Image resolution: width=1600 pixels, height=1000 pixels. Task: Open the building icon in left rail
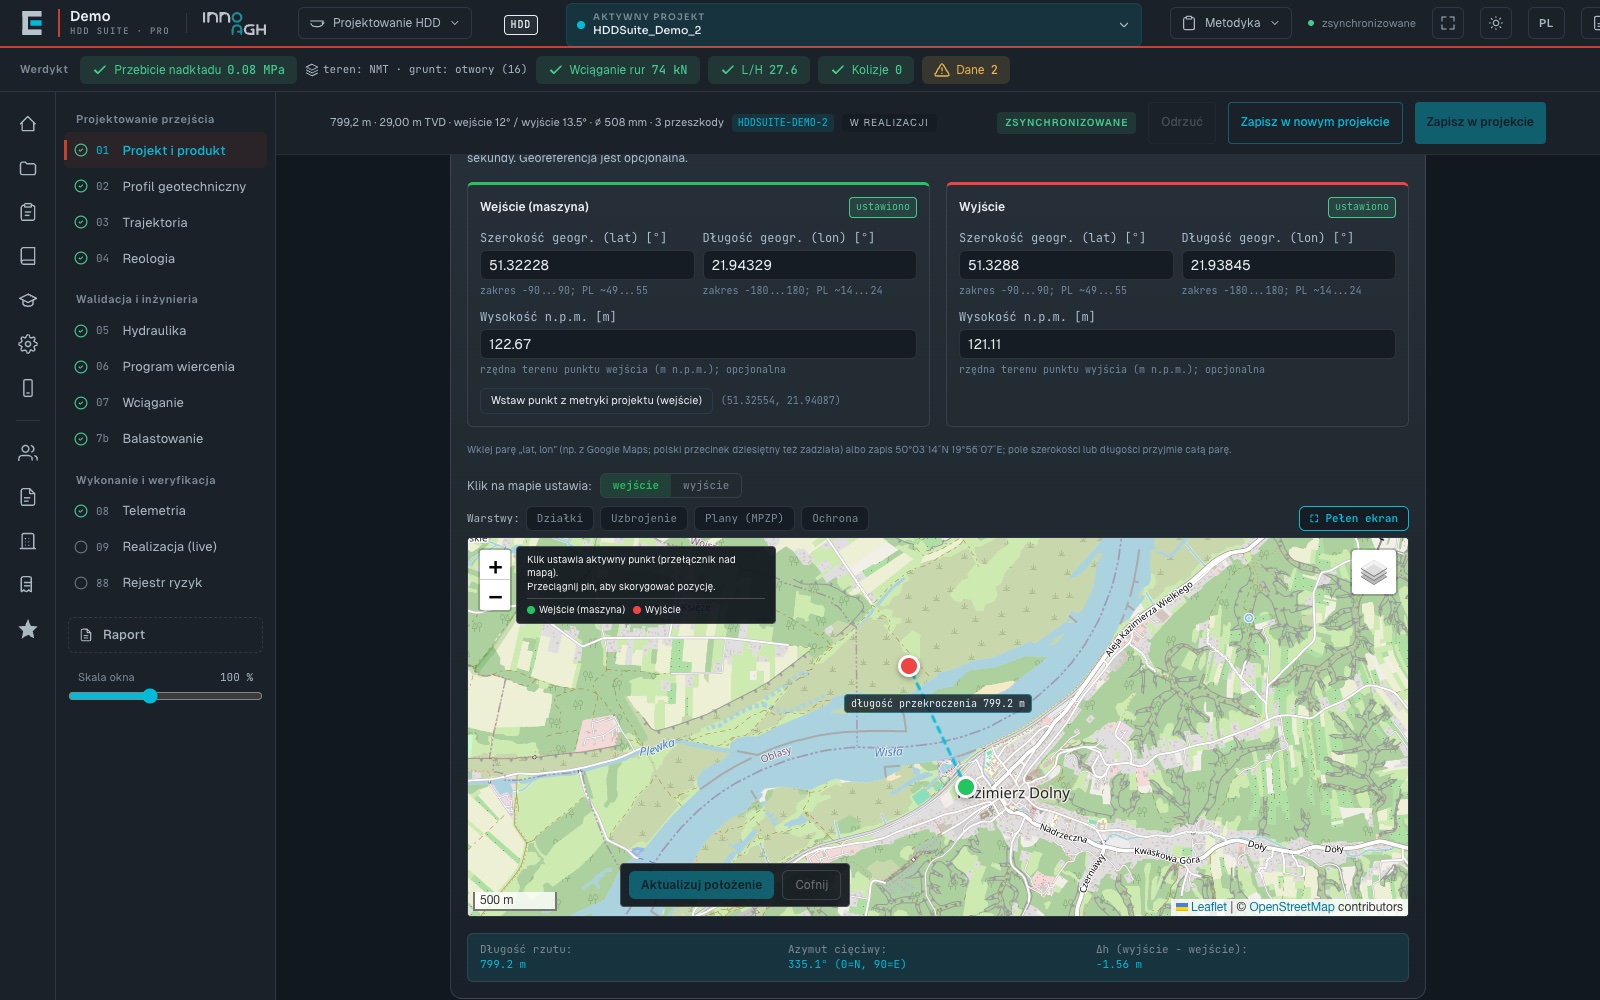[28, 541]
